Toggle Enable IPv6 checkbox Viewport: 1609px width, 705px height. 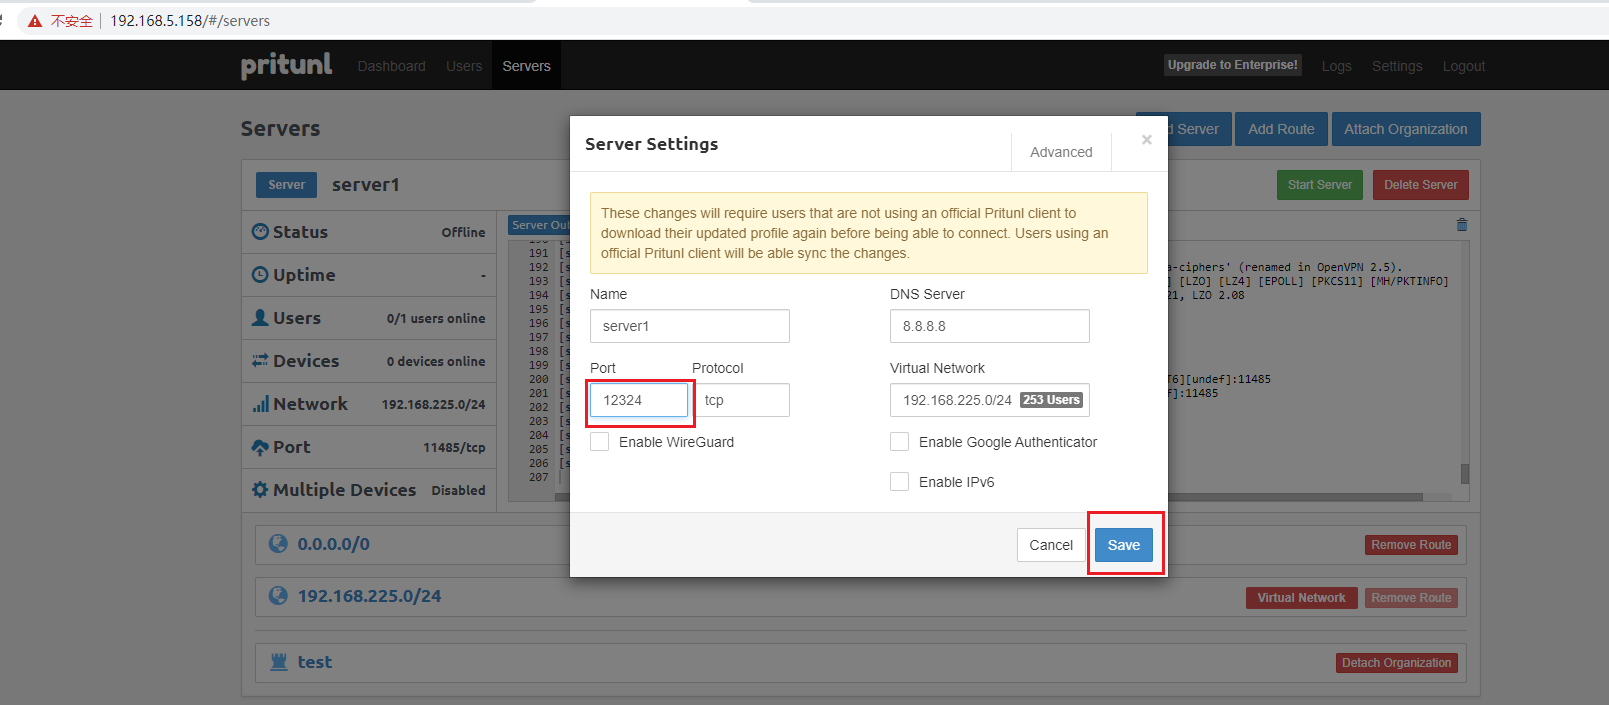(x=900, y=482)
